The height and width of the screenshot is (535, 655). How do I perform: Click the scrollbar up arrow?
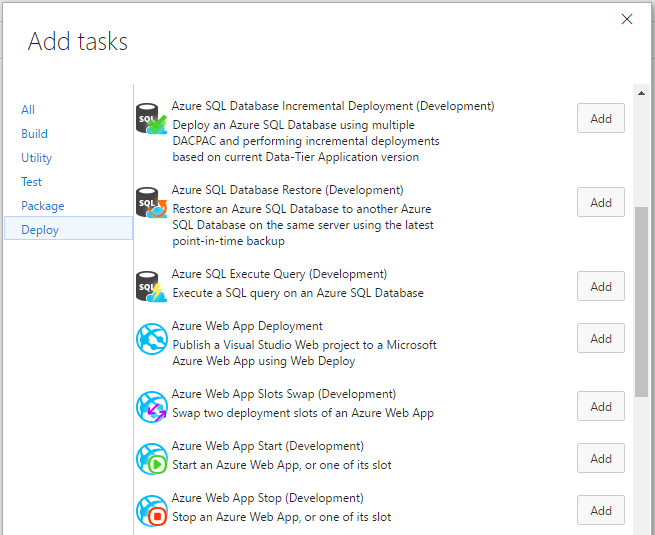[641, 93]
